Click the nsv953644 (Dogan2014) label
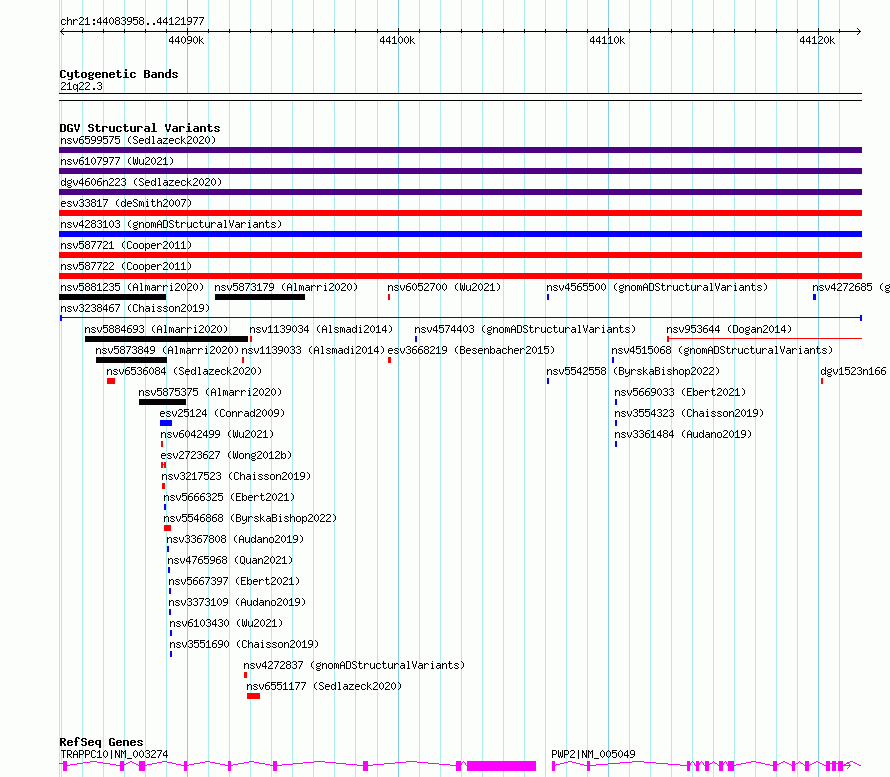Screen dimensions: 890x777 [x=729, y=329]
